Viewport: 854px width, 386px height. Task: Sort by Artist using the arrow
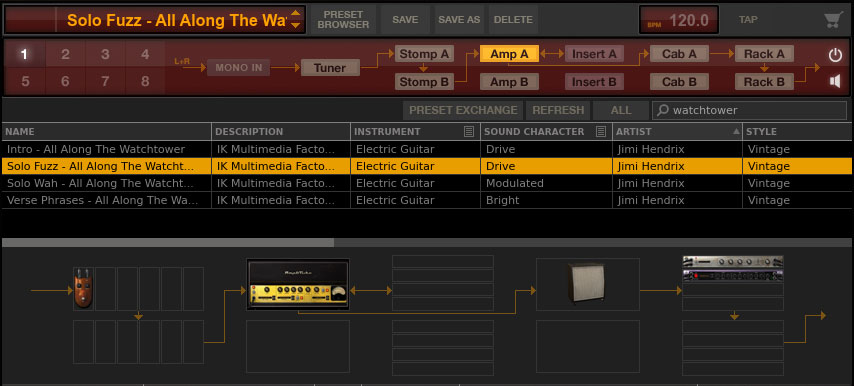point(736,131)
